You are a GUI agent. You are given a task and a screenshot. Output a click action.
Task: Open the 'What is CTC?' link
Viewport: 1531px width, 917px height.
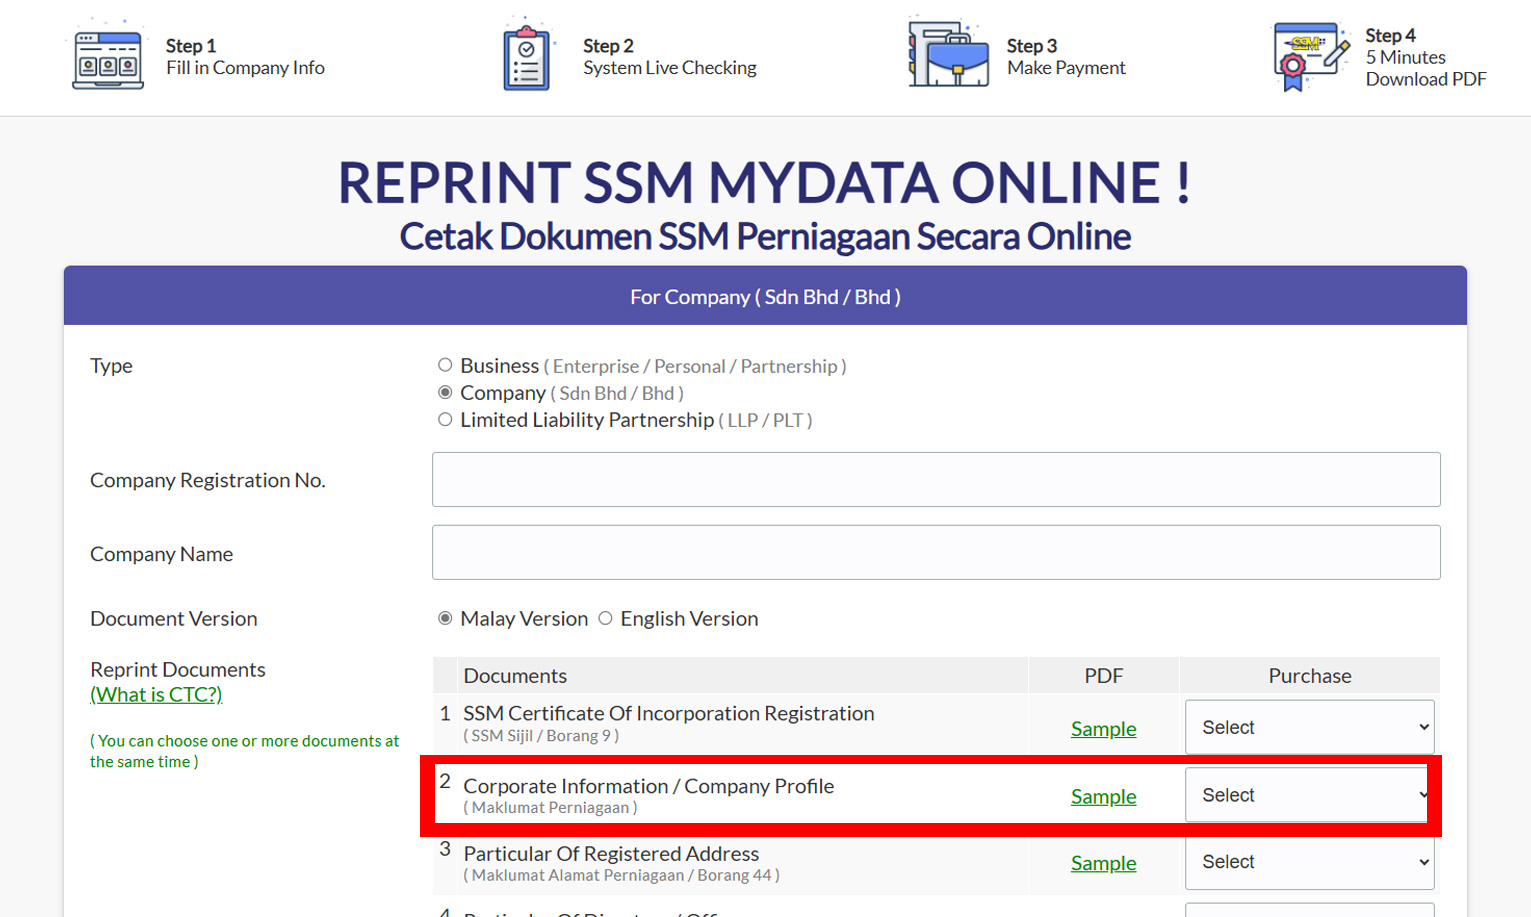point(156,694)
